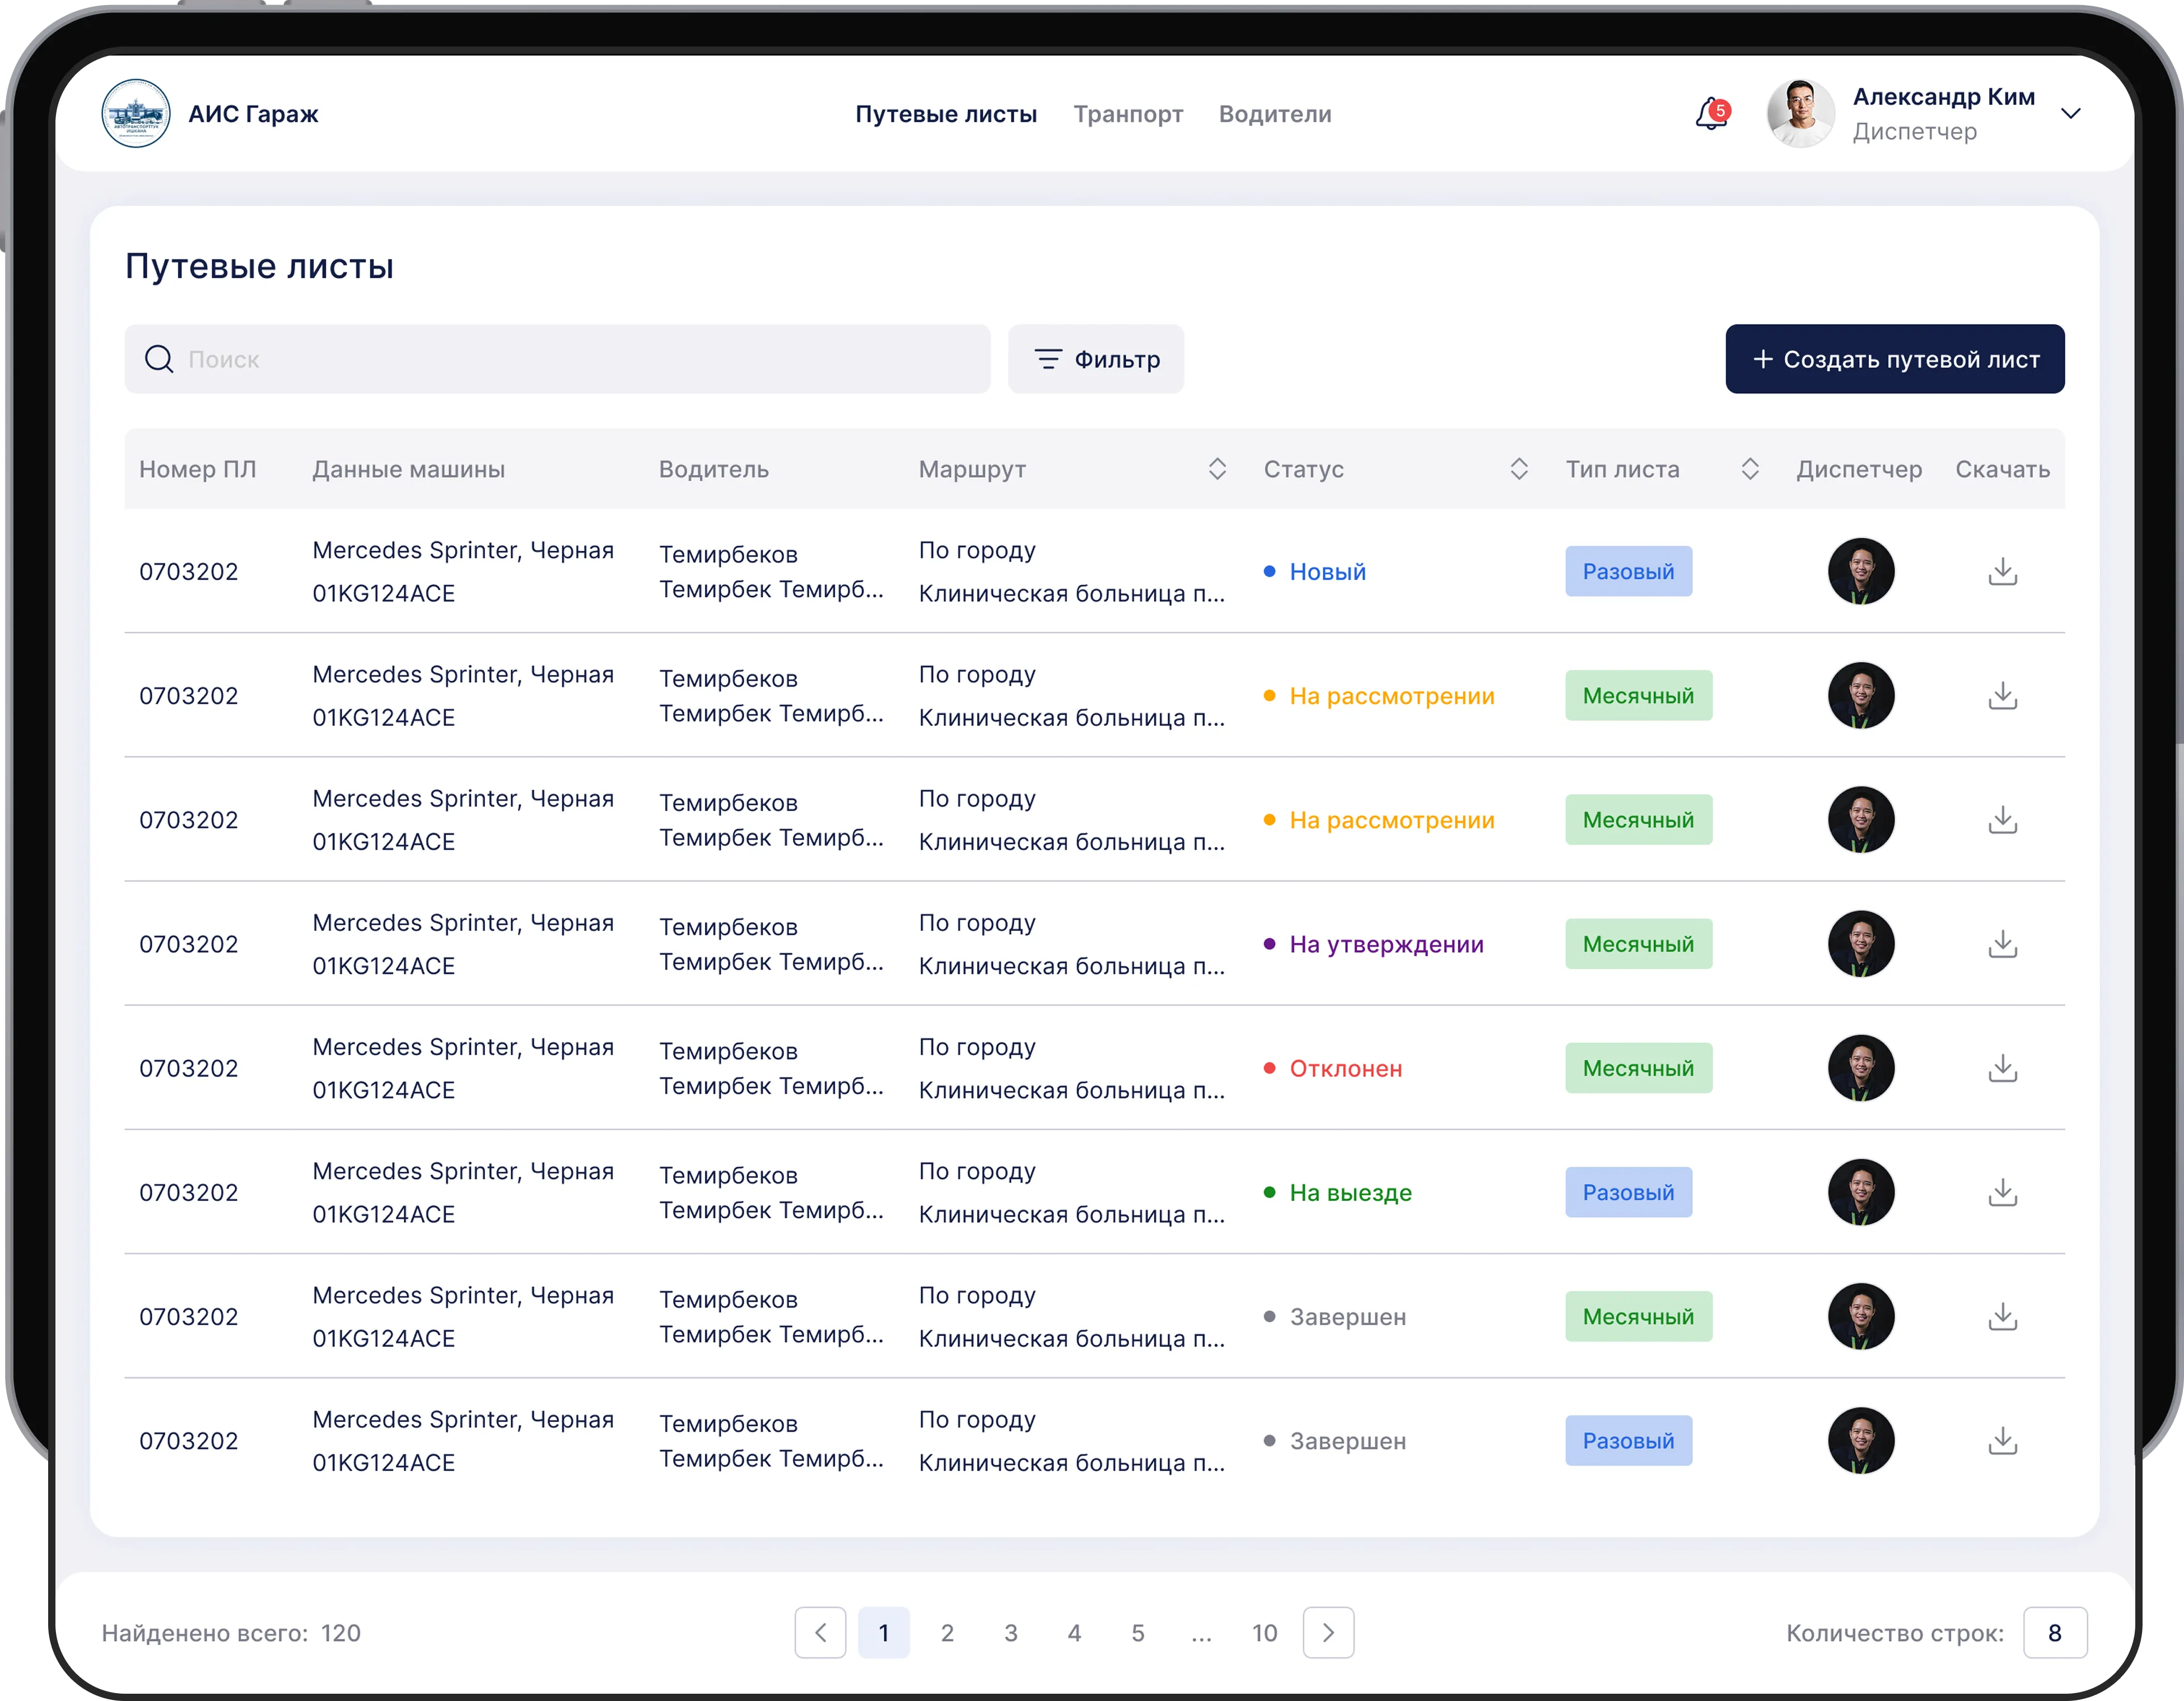Expand the user profile dropdown chevron

2071,114
